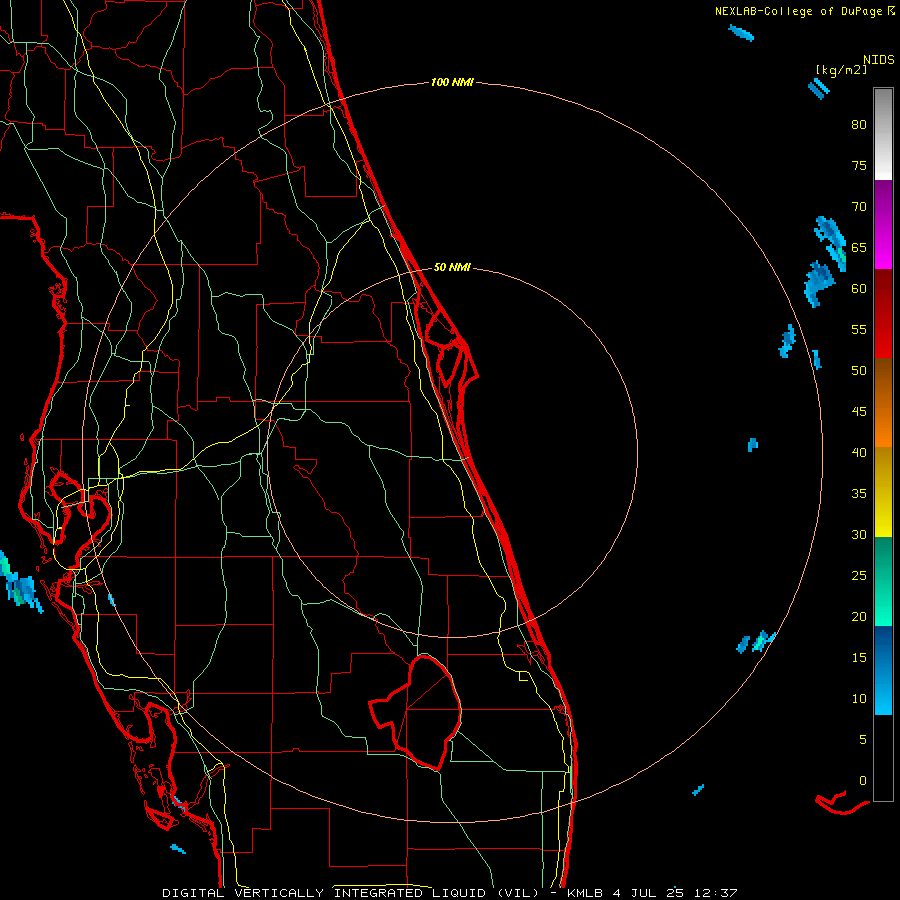This screenshot has width=900, height=900.
Task: Click the 4 JUL 25 date in footer
Action: pyautogui.click(x=649, y=893)
